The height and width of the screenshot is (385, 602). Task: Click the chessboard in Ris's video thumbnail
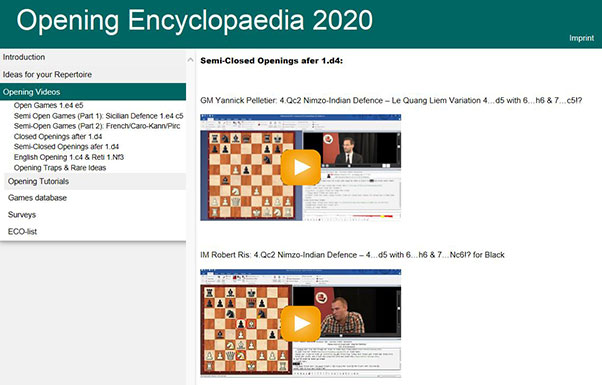point(246,329)
